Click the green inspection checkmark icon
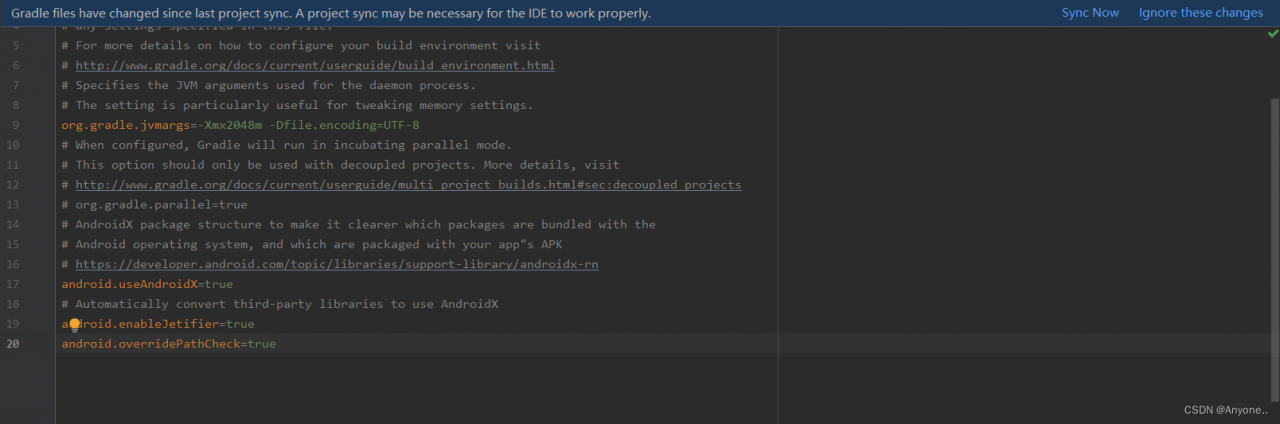 coord(1272,34)
